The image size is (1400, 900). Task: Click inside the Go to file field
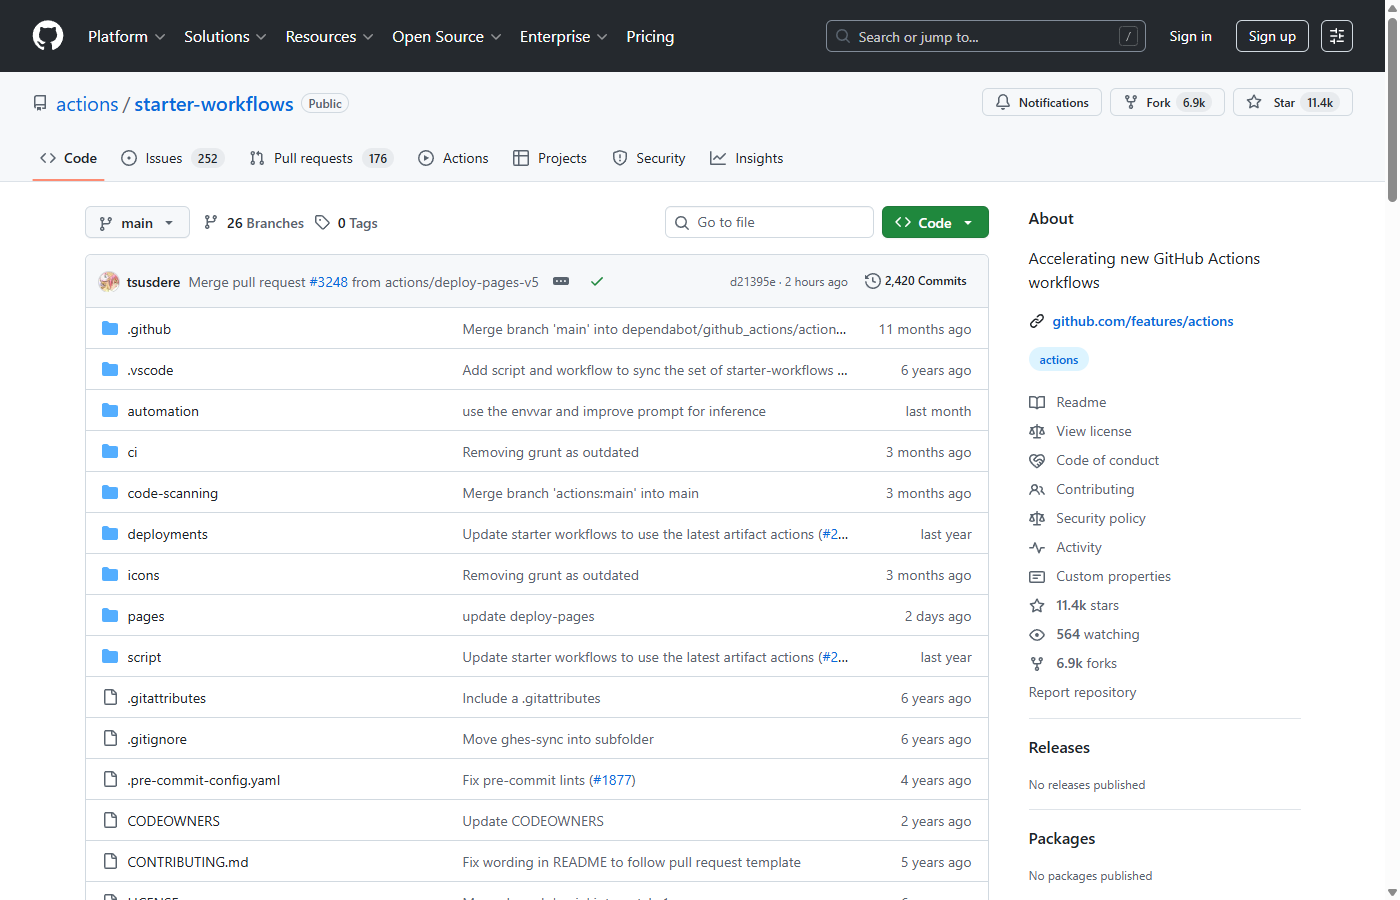pos(769,222)
